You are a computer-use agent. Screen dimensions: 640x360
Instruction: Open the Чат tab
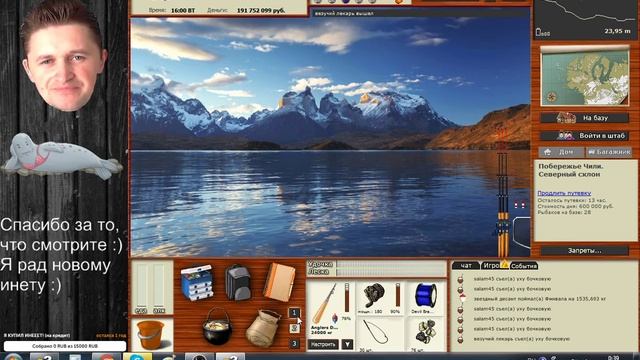point(466,265)
